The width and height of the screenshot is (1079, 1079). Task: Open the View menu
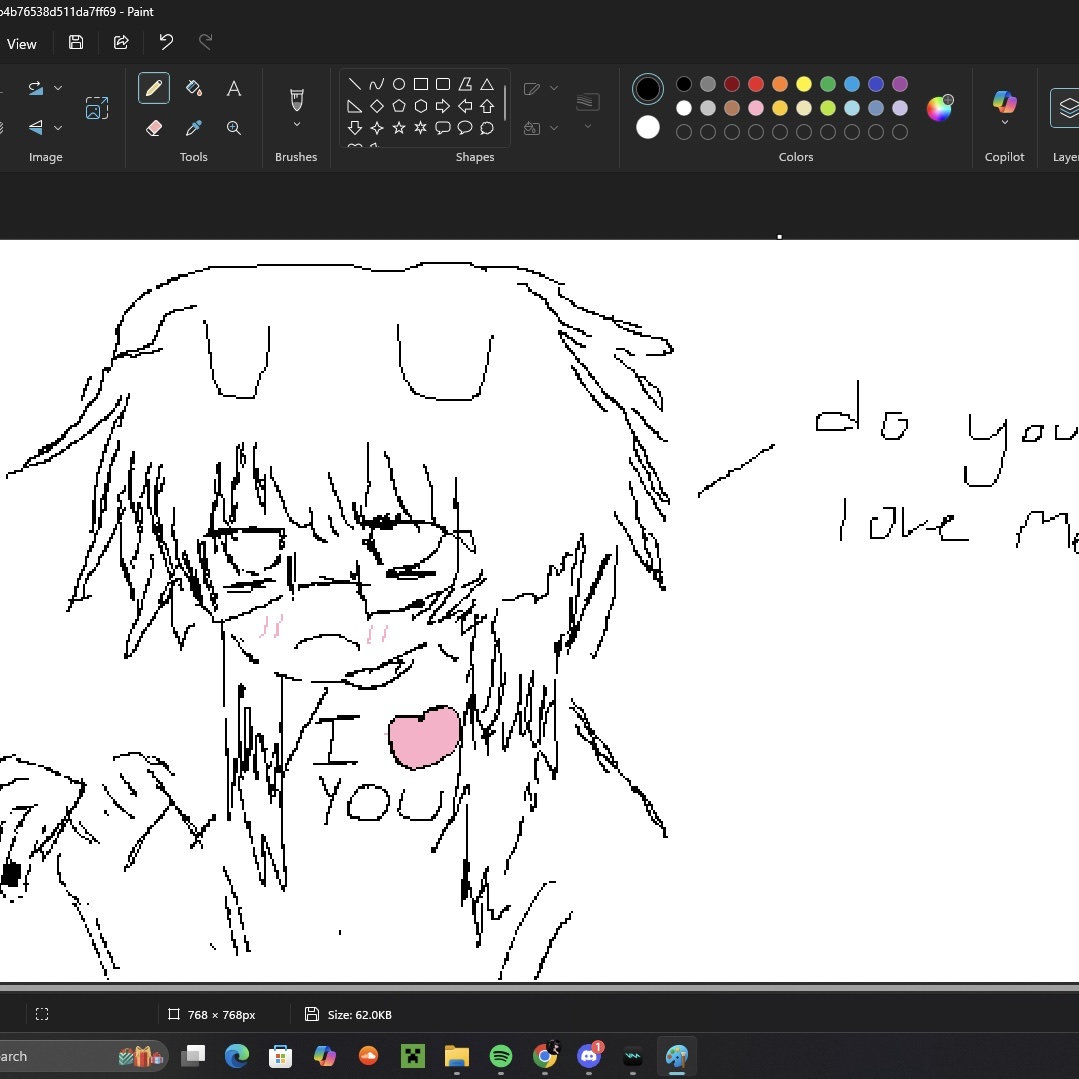coord(21,43)
